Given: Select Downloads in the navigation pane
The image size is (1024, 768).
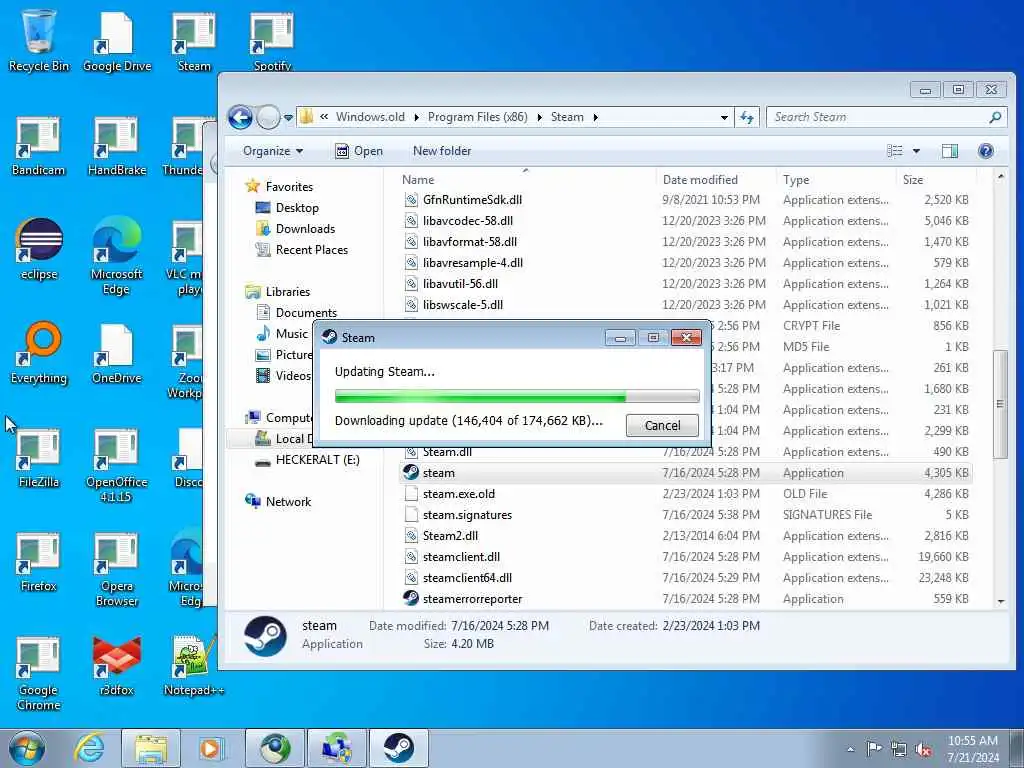Looking at the screenshot, I should 305,229.
